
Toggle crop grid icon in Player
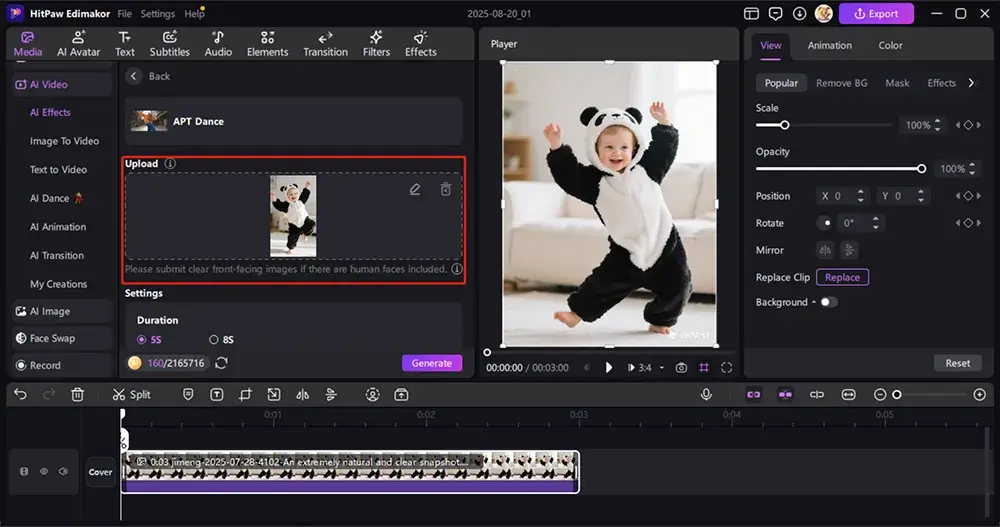[x=704, y=367]
